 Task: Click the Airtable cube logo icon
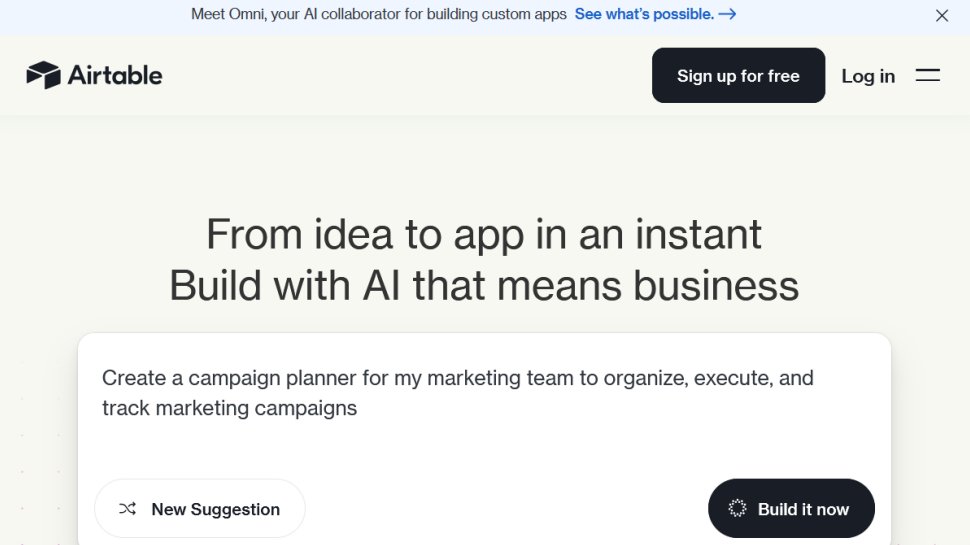pos(43,75)
